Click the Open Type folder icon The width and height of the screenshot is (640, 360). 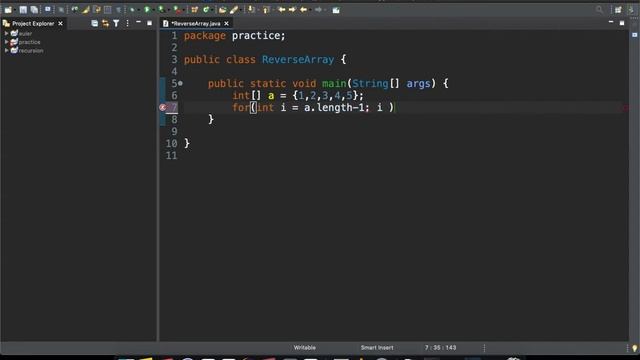coord(222,10)
